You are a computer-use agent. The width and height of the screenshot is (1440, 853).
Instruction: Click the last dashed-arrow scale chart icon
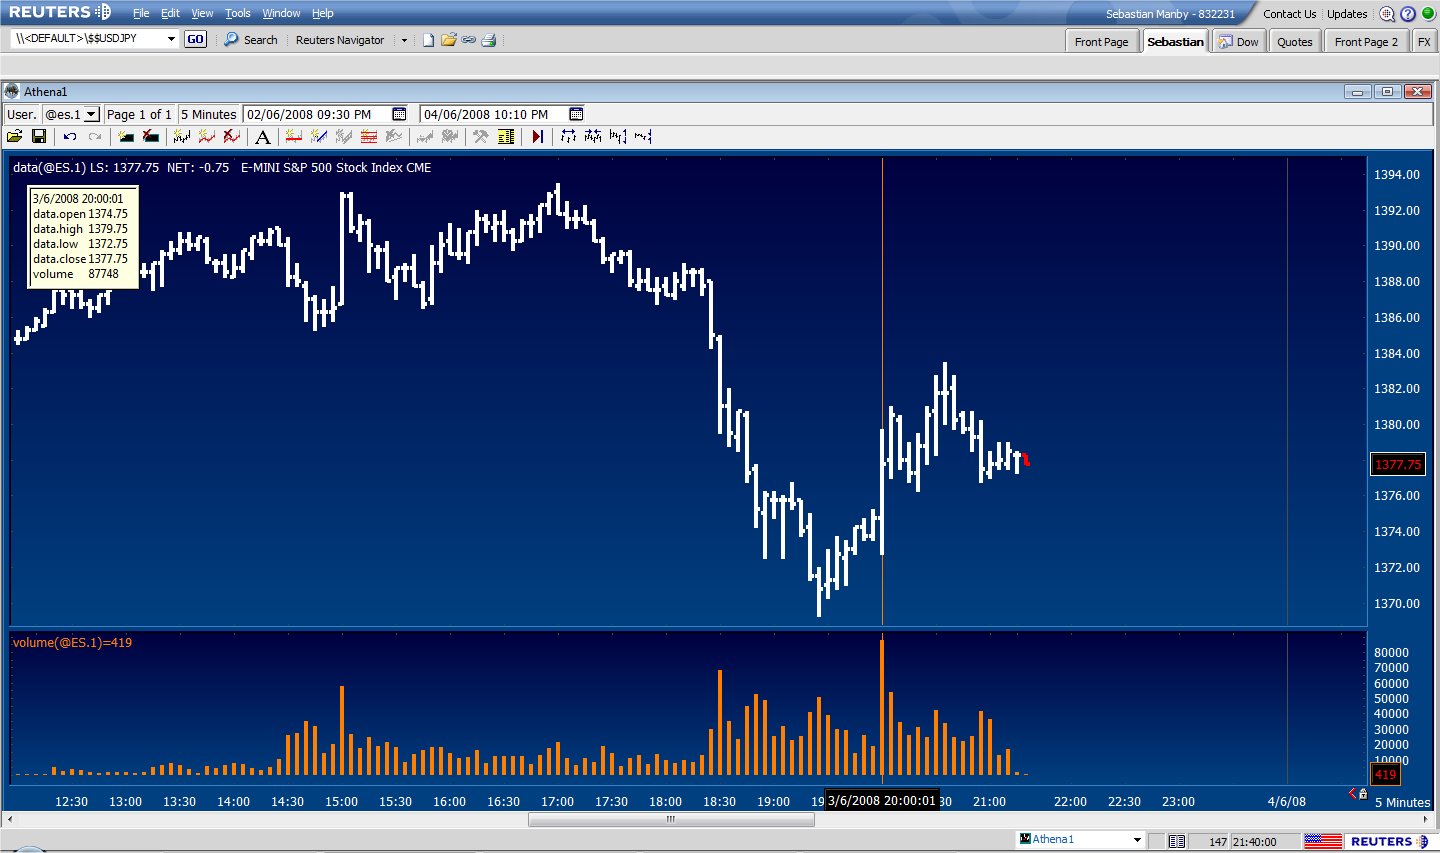[643, 136]
